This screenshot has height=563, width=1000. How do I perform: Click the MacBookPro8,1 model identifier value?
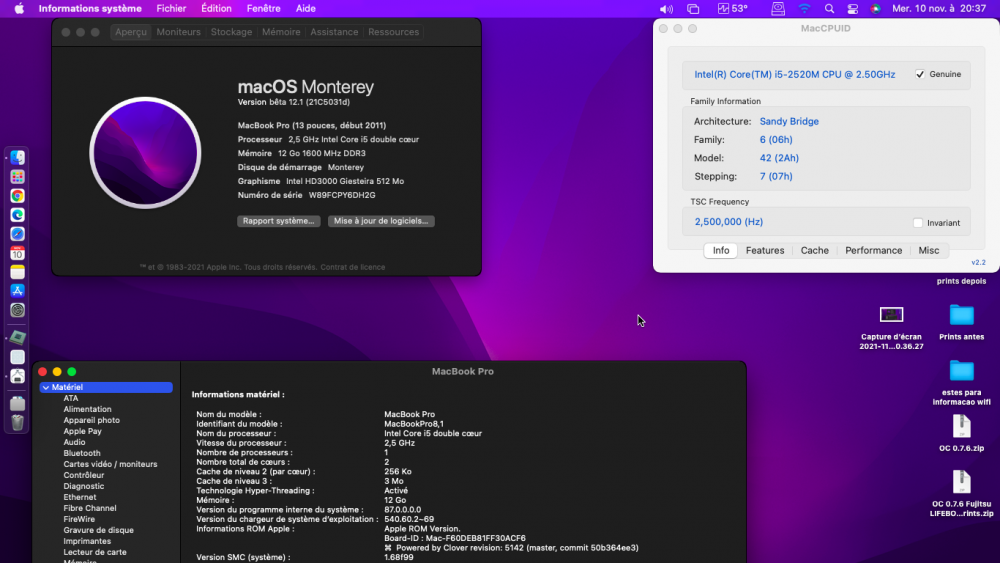[x=414, y=424]
